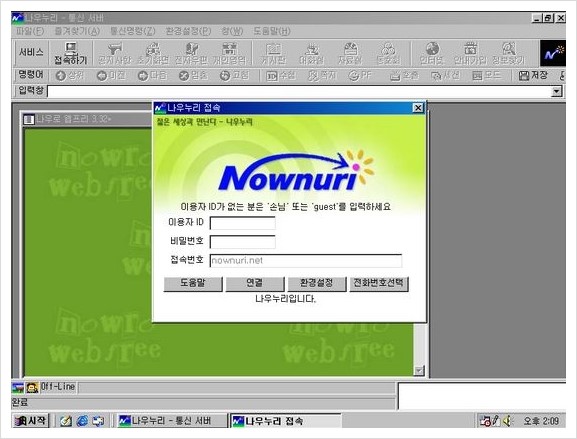Click the 저장 save command button
The height and width of the screenshot is (439, 577).
point(533,75)
